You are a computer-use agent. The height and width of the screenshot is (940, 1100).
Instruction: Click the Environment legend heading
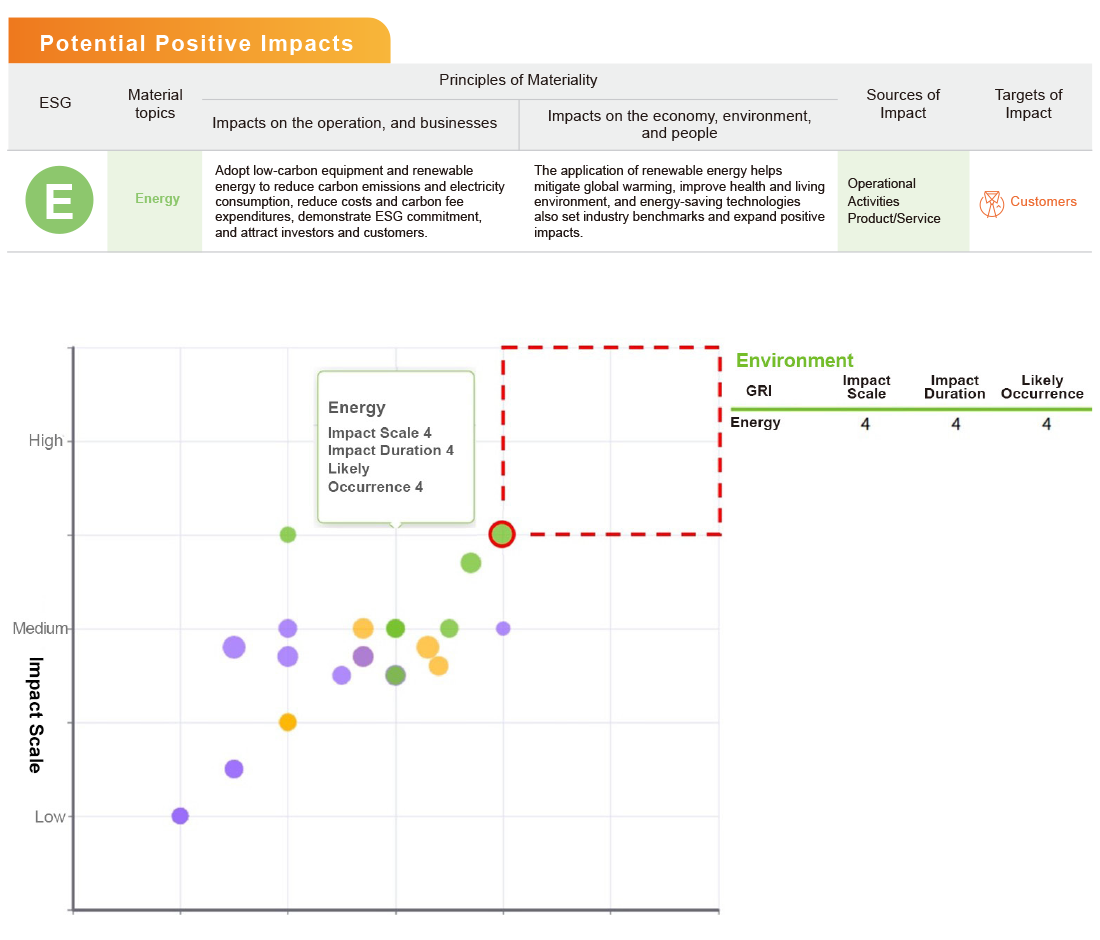(795, 361)
